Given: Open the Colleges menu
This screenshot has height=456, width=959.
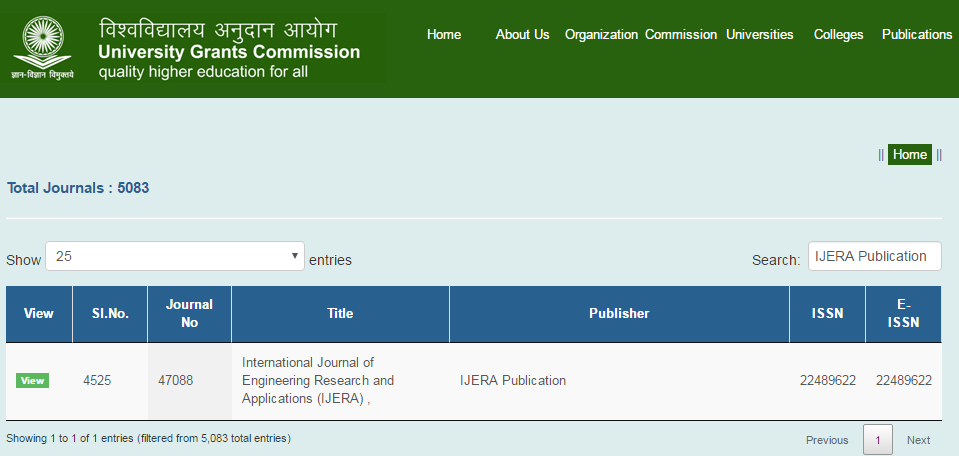Looking at the screenshot, I should click(x=839, y=35).
